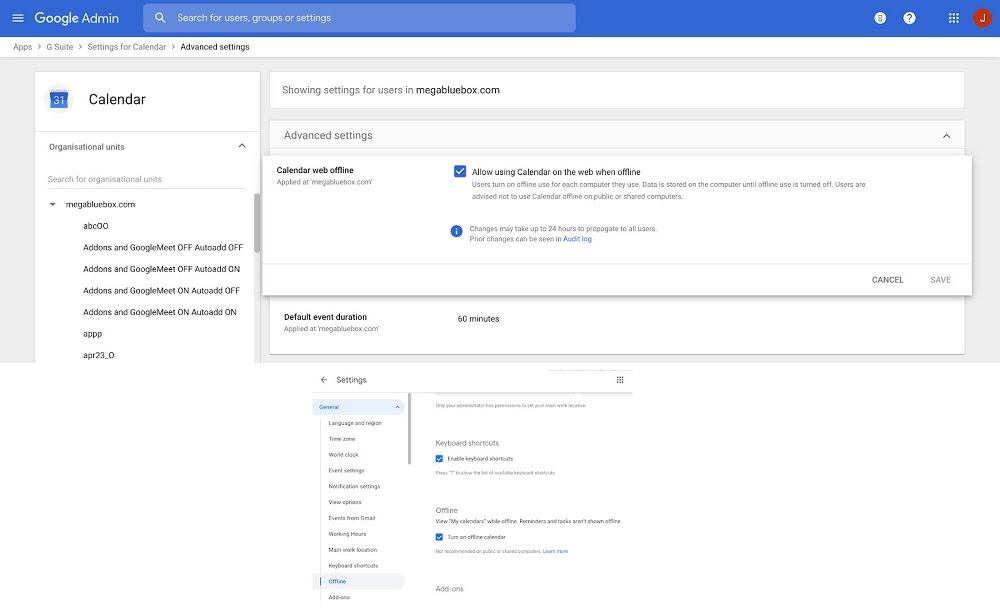
Task: Open Keyboard shortcuts sidebar item
Action: click(x=353, y=566)
